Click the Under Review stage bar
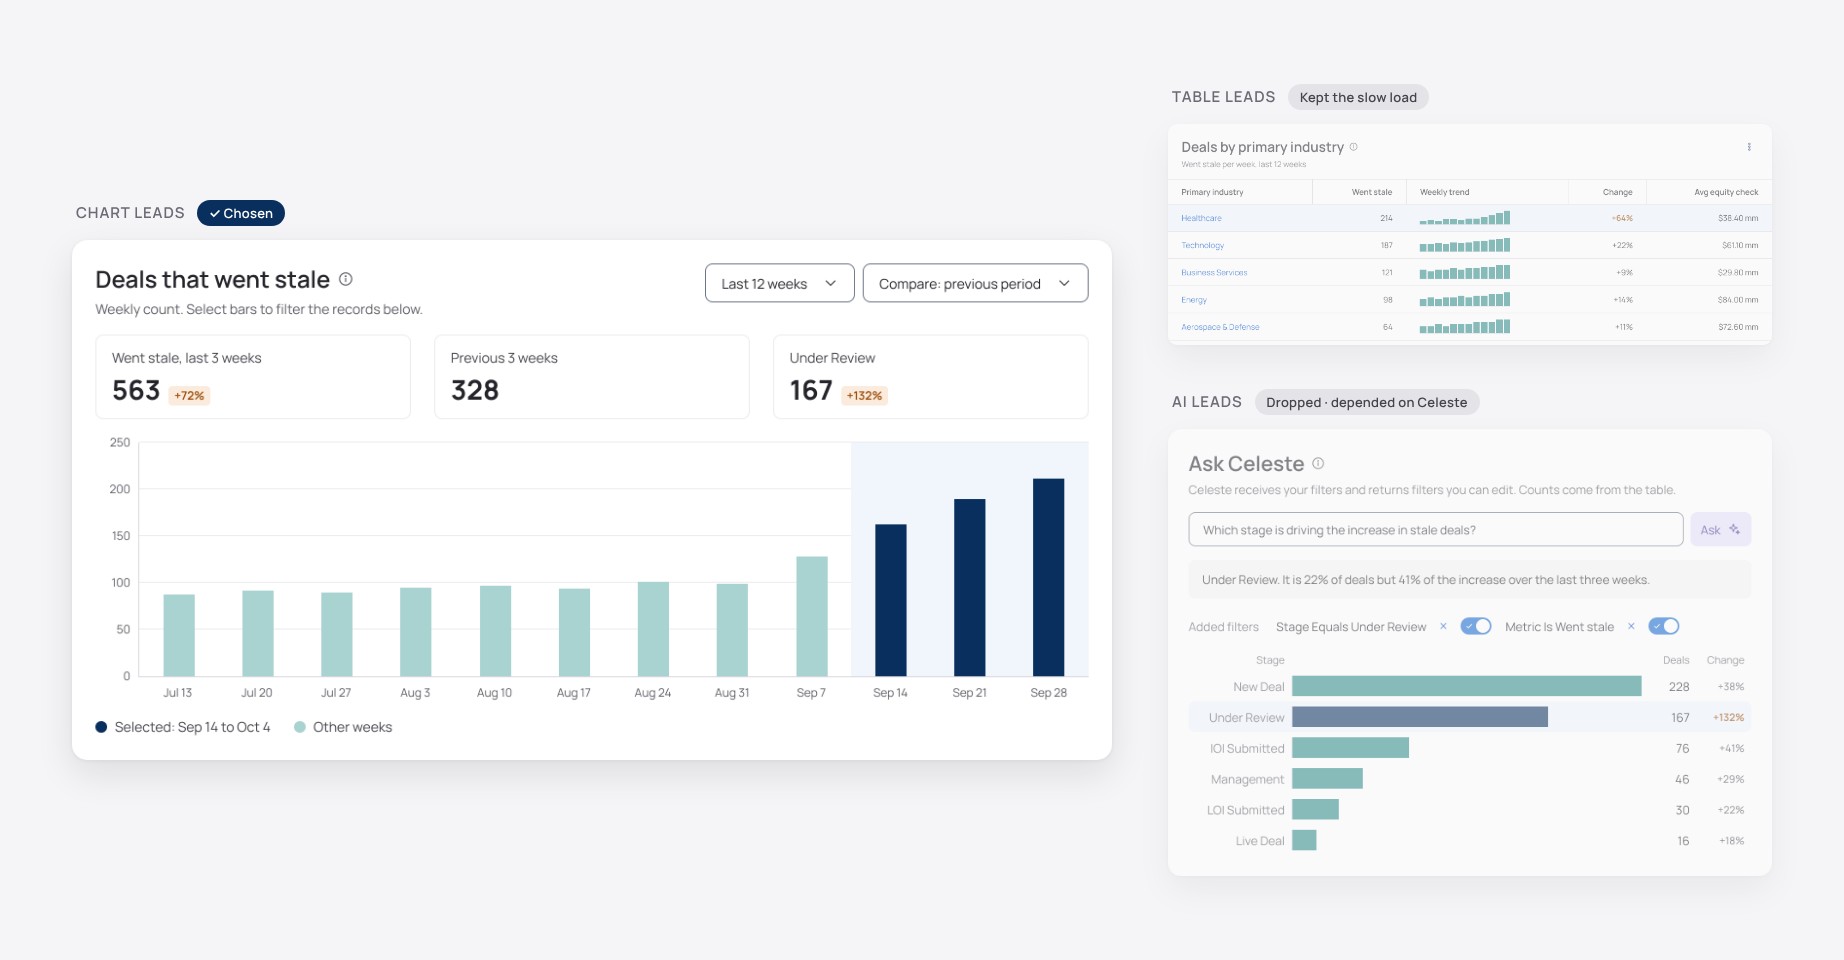The width and height of the screenshot is (1844, 960). tap(1420, 717)
